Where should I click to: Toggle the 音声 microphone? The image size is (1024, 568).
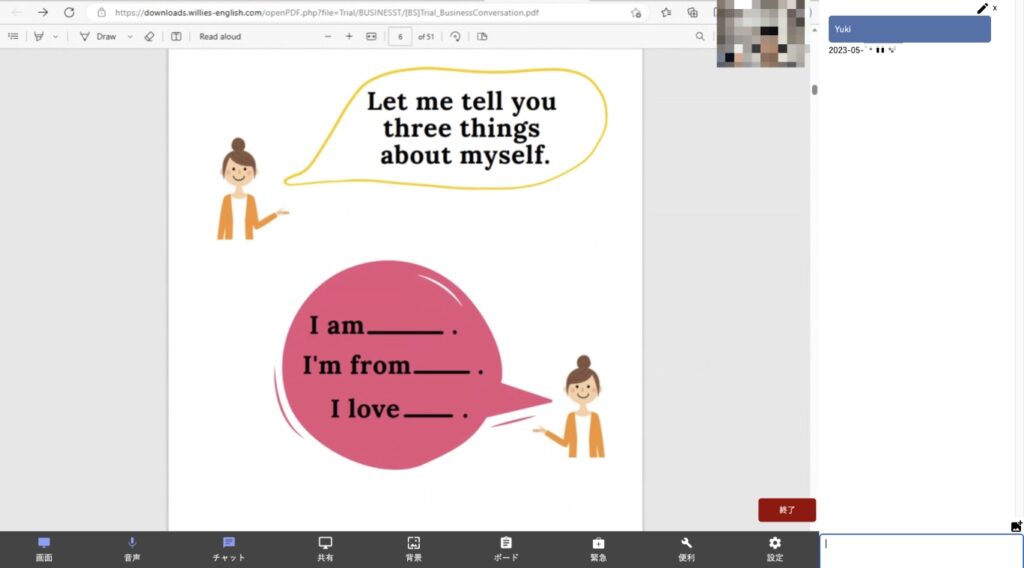click(132, 548)
